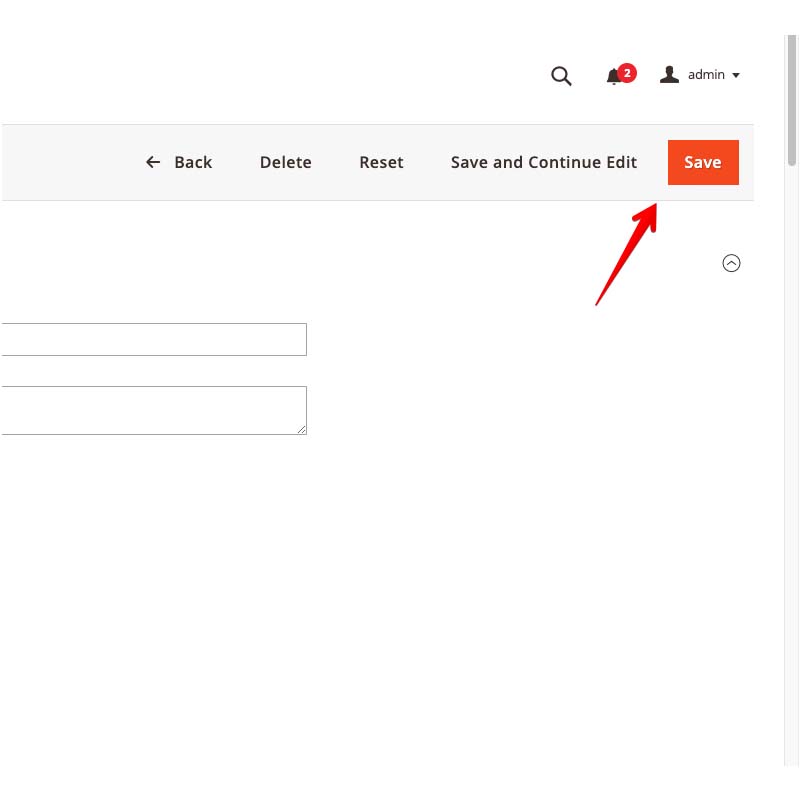800x800 pixels.
Task: Click the left arrow icon beside Back
Action: pos(153,162)
